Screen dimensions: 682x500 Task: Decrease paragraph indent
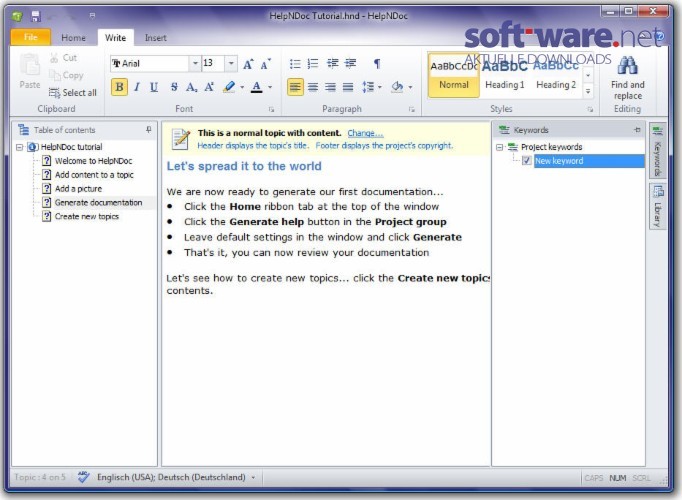tap(333, 64)
